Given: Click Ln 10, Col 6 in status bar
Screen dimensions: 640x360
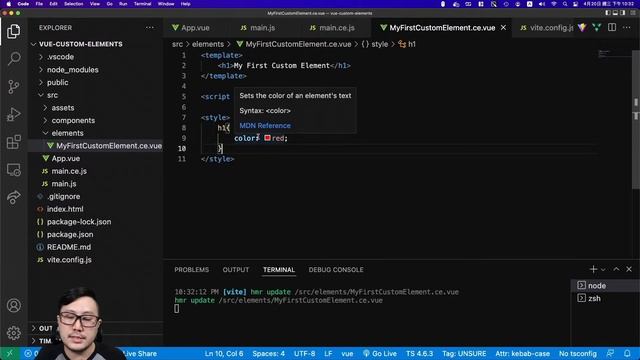Looking at the screenshot, I should pos(224,353).
